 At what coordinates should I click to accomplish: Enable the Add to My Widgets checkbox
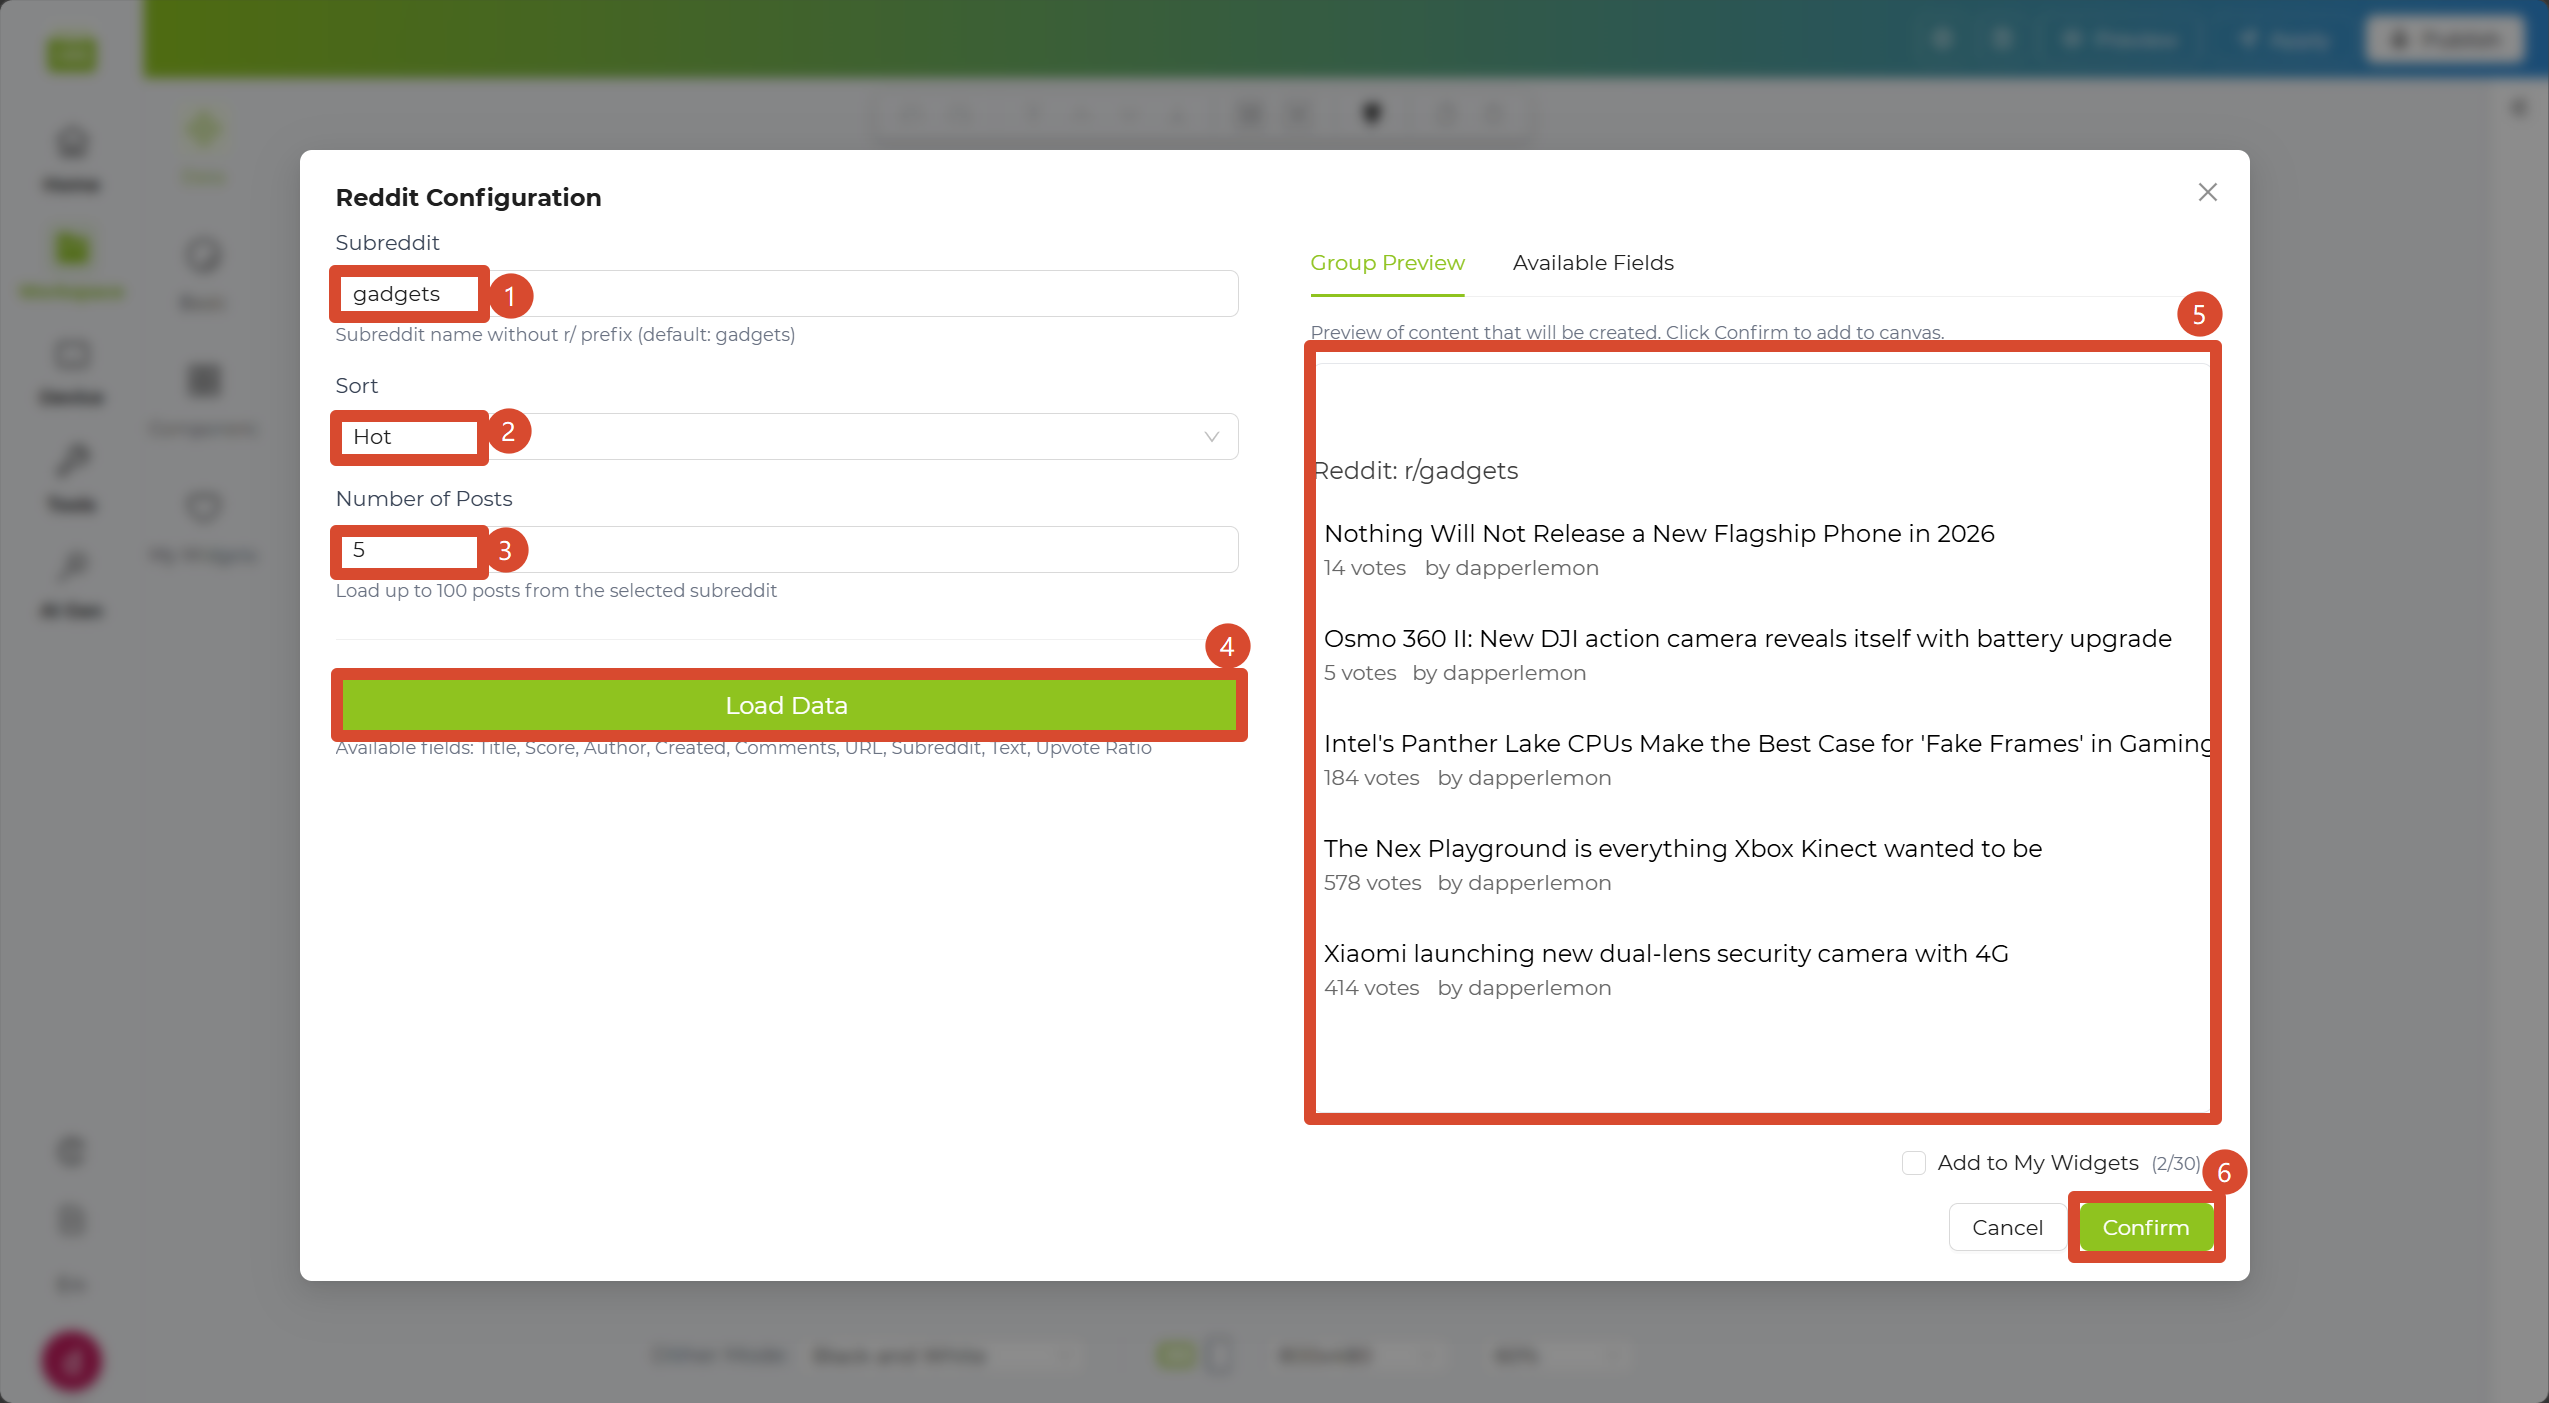1913,1163
